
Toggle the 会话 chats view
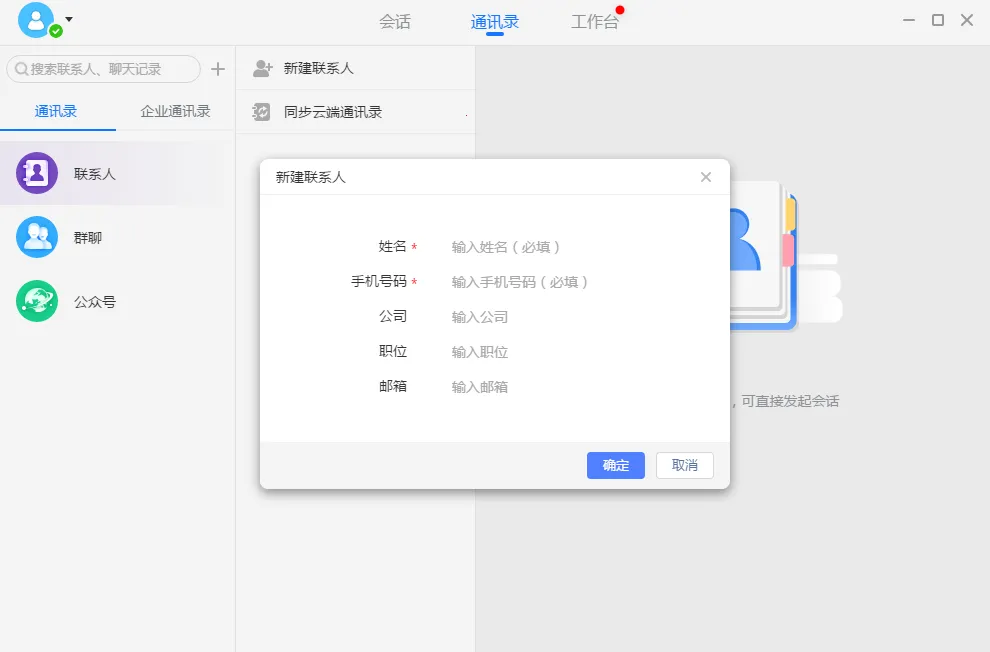click(x=394, y=20)
